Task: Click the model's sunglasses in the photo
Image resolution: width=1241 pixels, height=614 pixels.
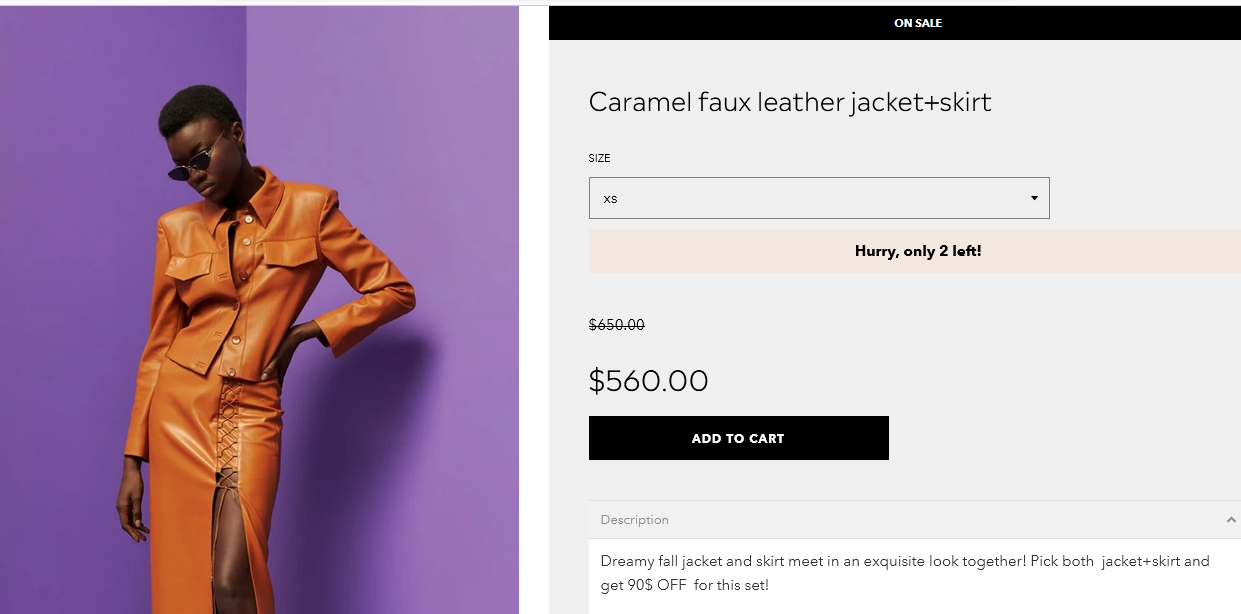Action: pyautogui.click(x=192, y=165)
